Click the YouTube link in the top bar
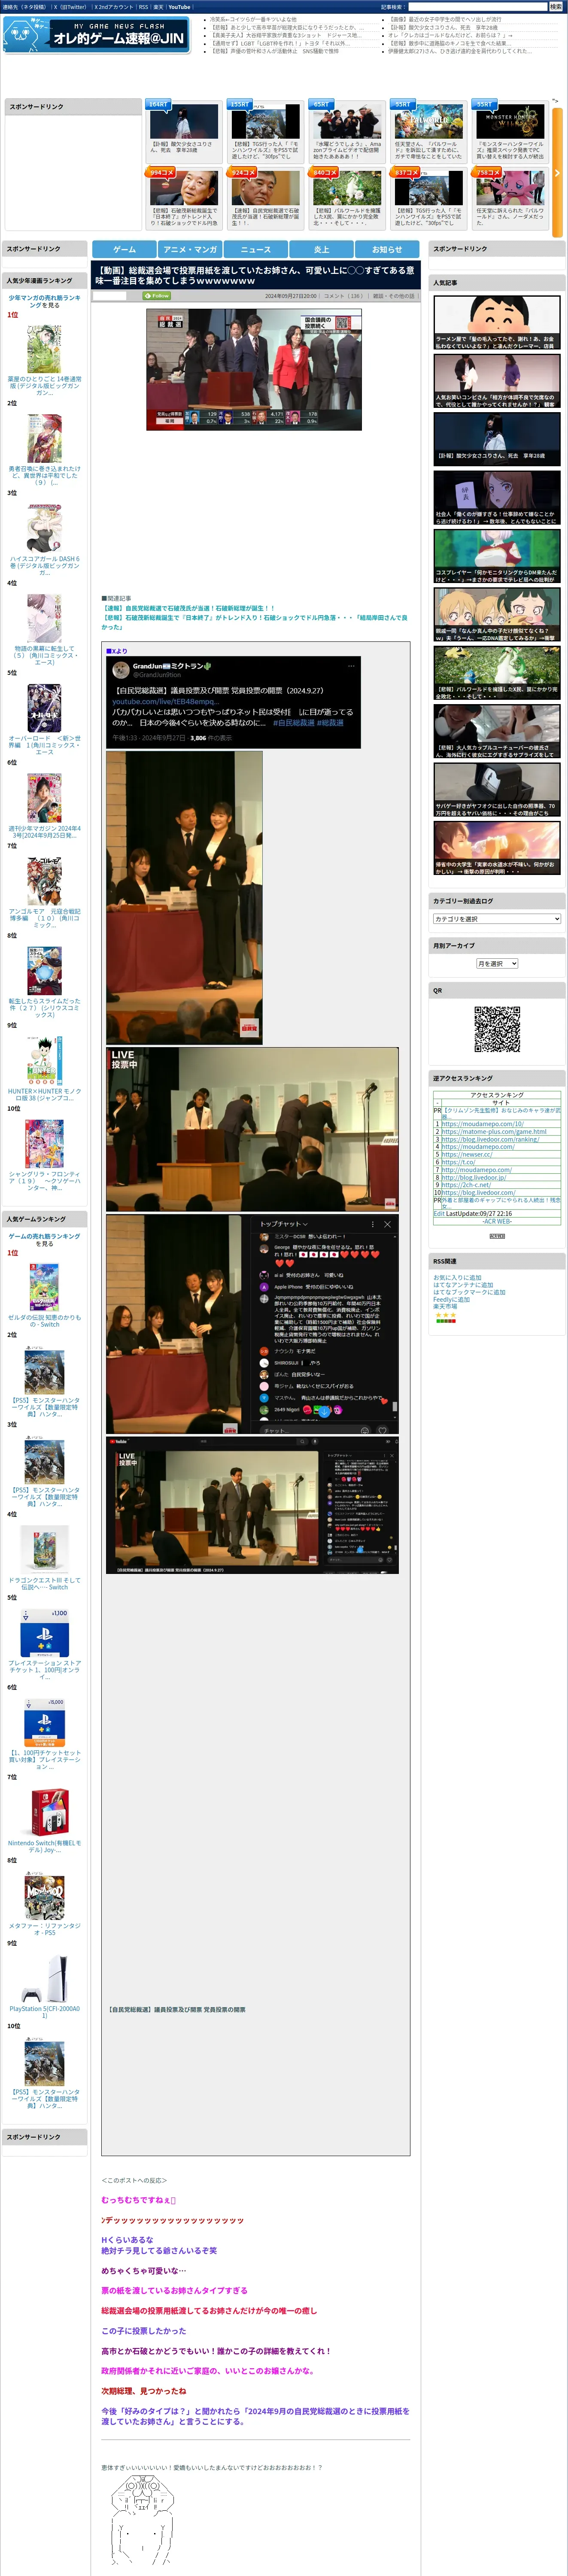The image size is (568, 2576). coord(179,7)
